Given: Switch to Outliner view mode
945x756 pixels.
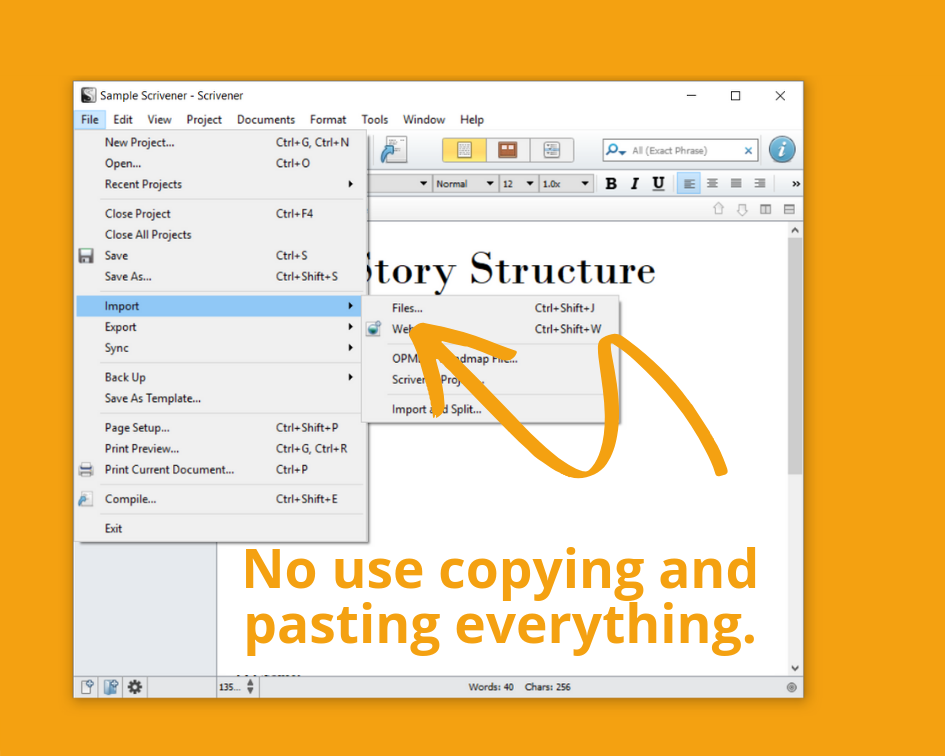Looking at the screenshot, I should click(551, 150).
